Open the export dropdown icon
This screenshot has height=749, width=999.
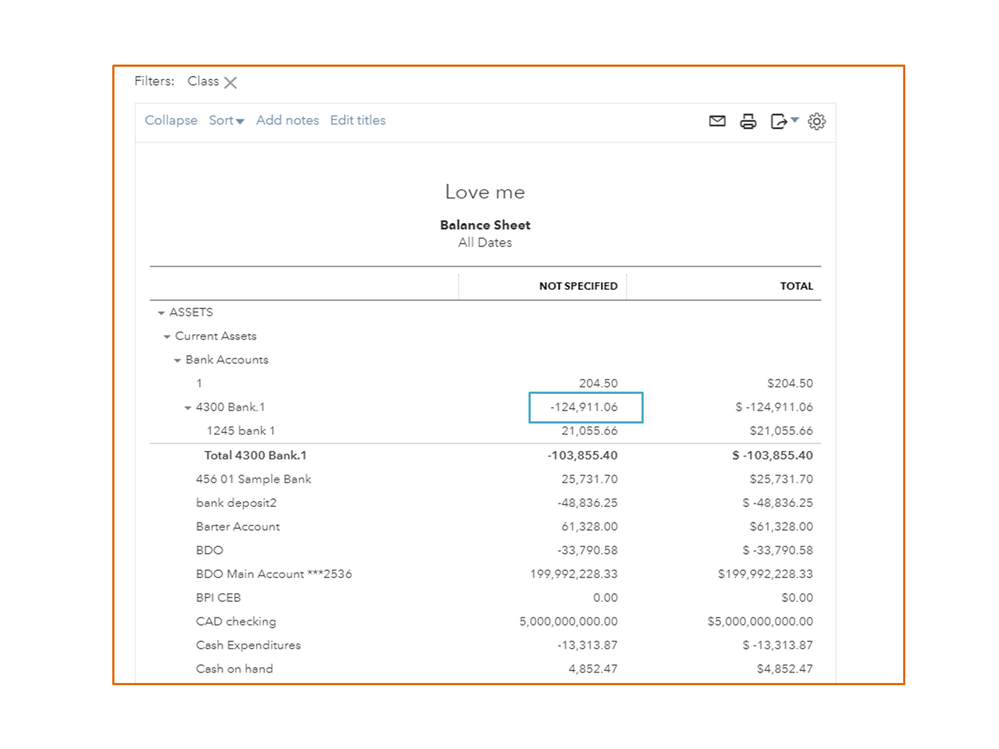(x=784, y=121)
